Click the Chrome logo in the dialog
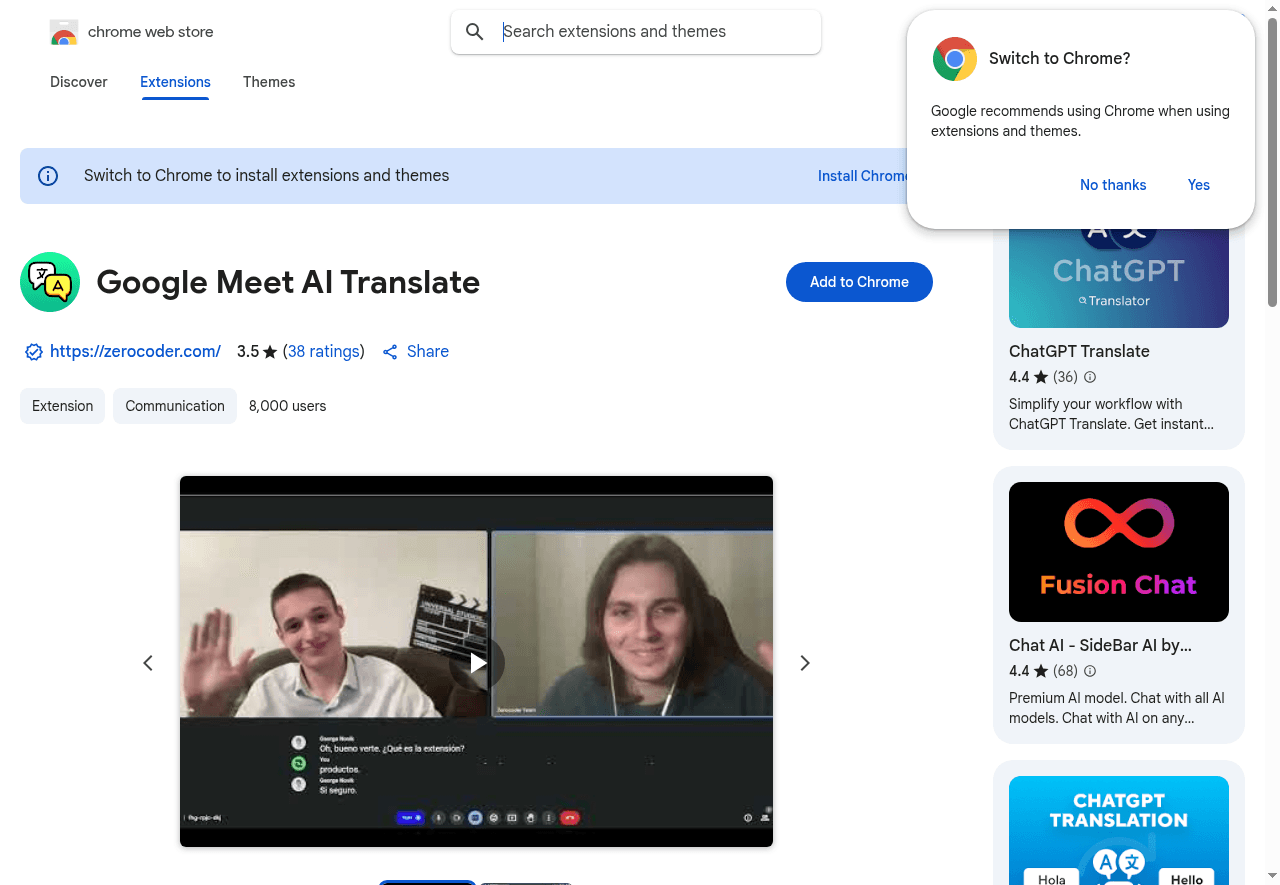 click(954, 58)
